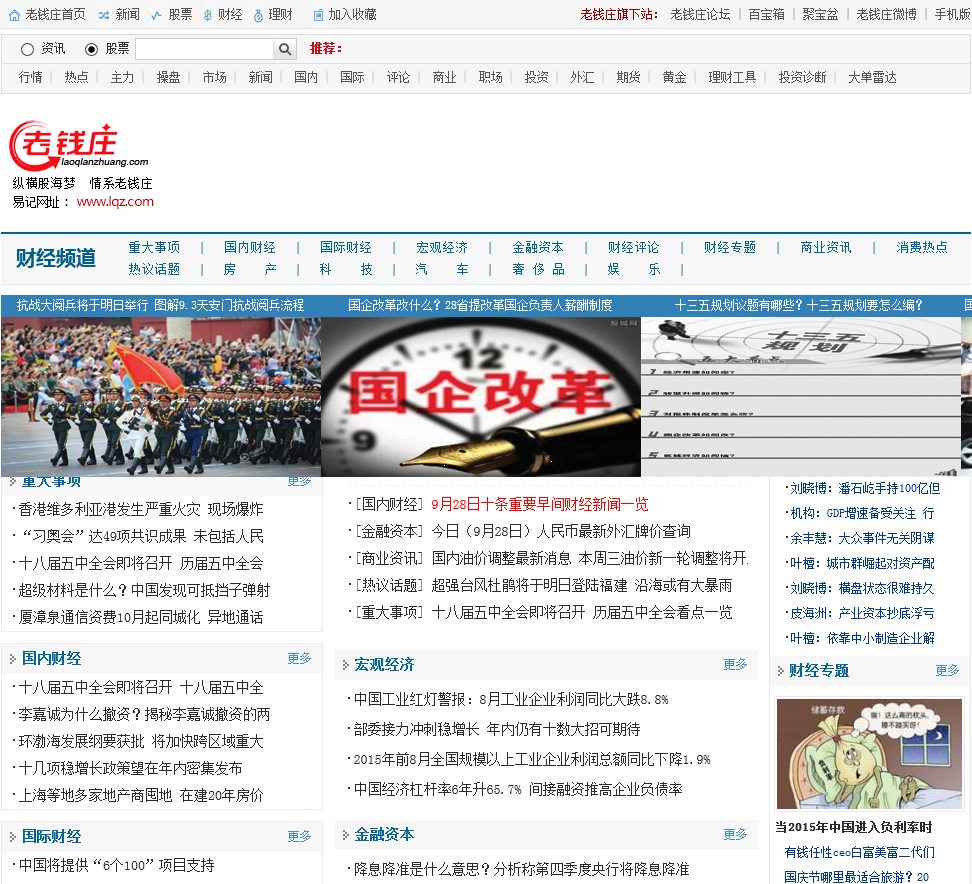The height and width of the screenshot is (884, 972).
Task: Open 更多 in the 国际财经 section
Action: click(299, 837)
